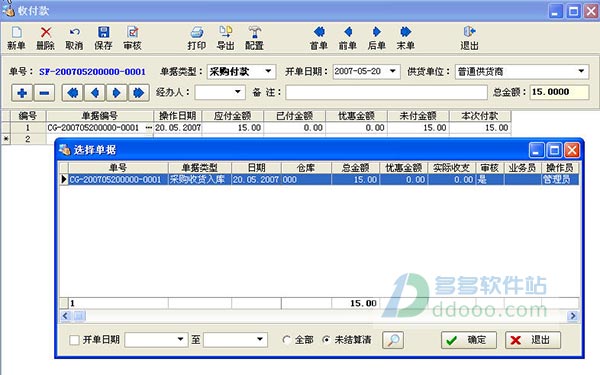Viewport: 600px width, 375px height.
Task: Click the 应付金额 column header
Action: click(x=232, y=116)
